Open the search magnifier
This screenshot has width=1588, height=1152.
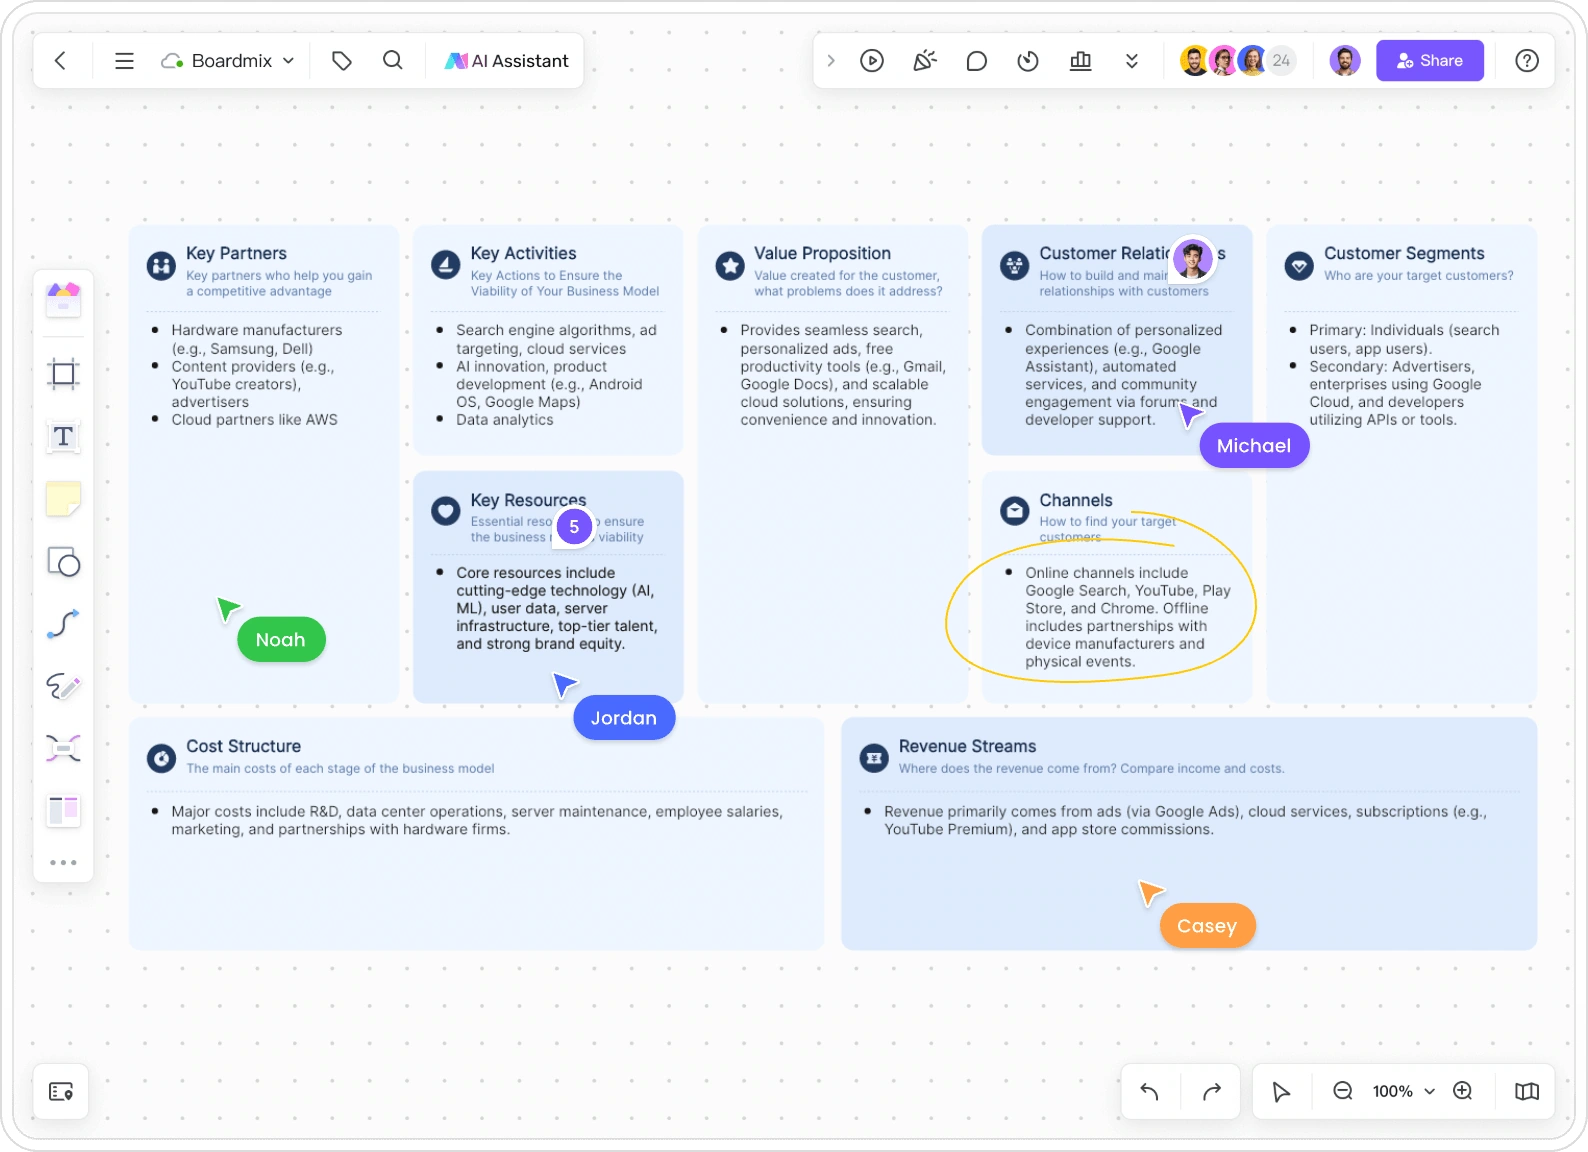click(393, 61)
